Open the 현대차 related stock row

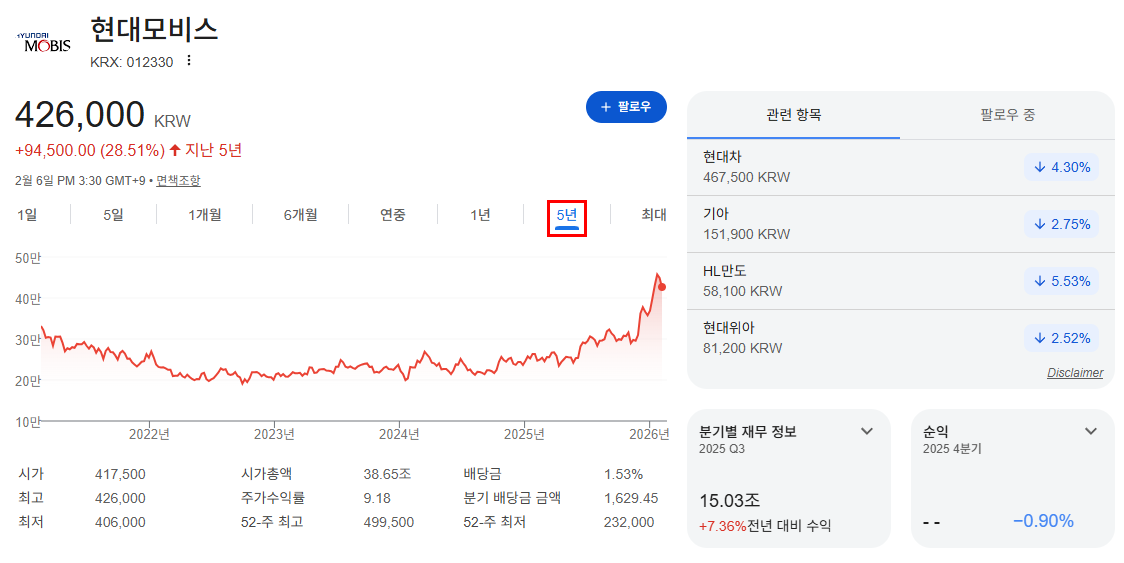point(901,167)
